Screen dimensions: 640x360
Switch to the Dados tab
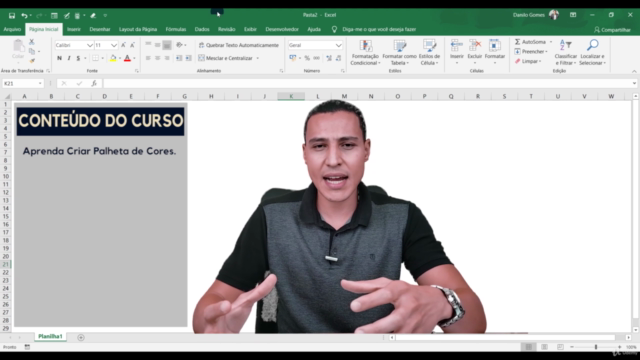(x=202, y=29)
